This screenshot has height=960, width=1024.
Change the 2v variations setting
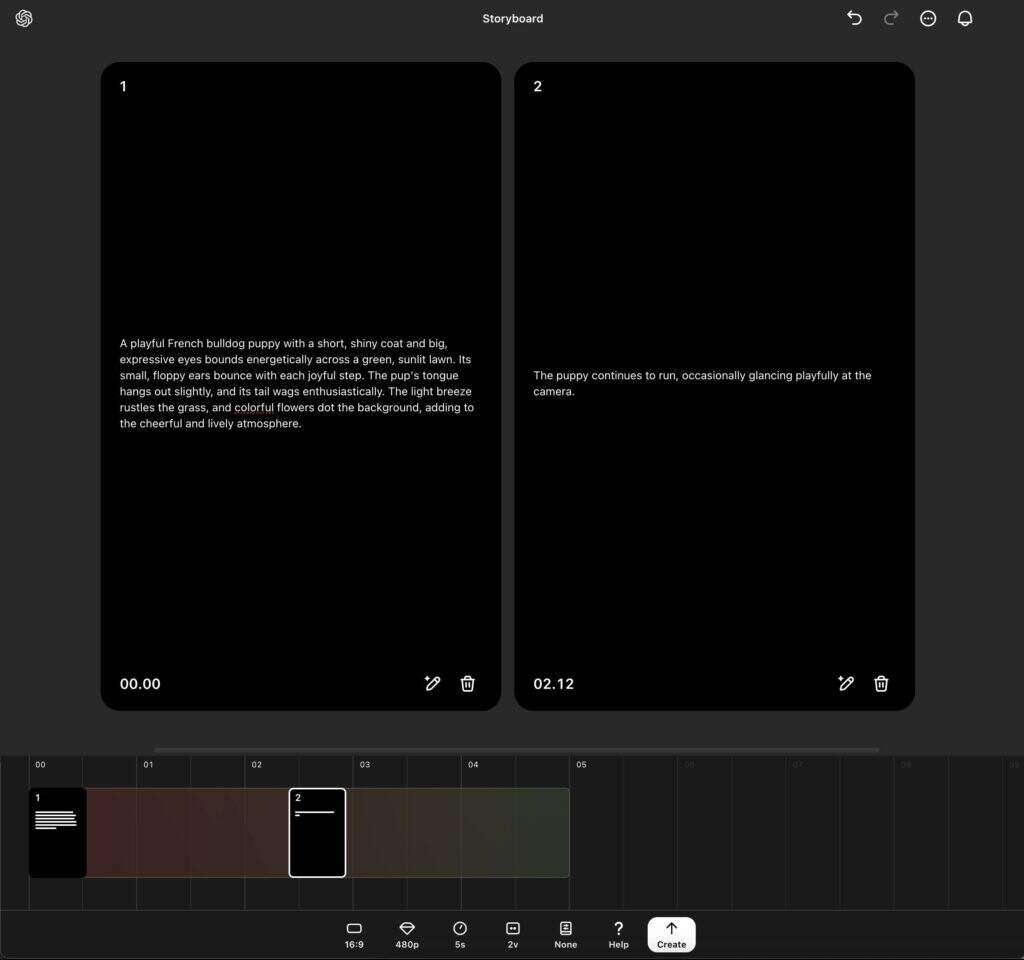(x=513, y=935)
